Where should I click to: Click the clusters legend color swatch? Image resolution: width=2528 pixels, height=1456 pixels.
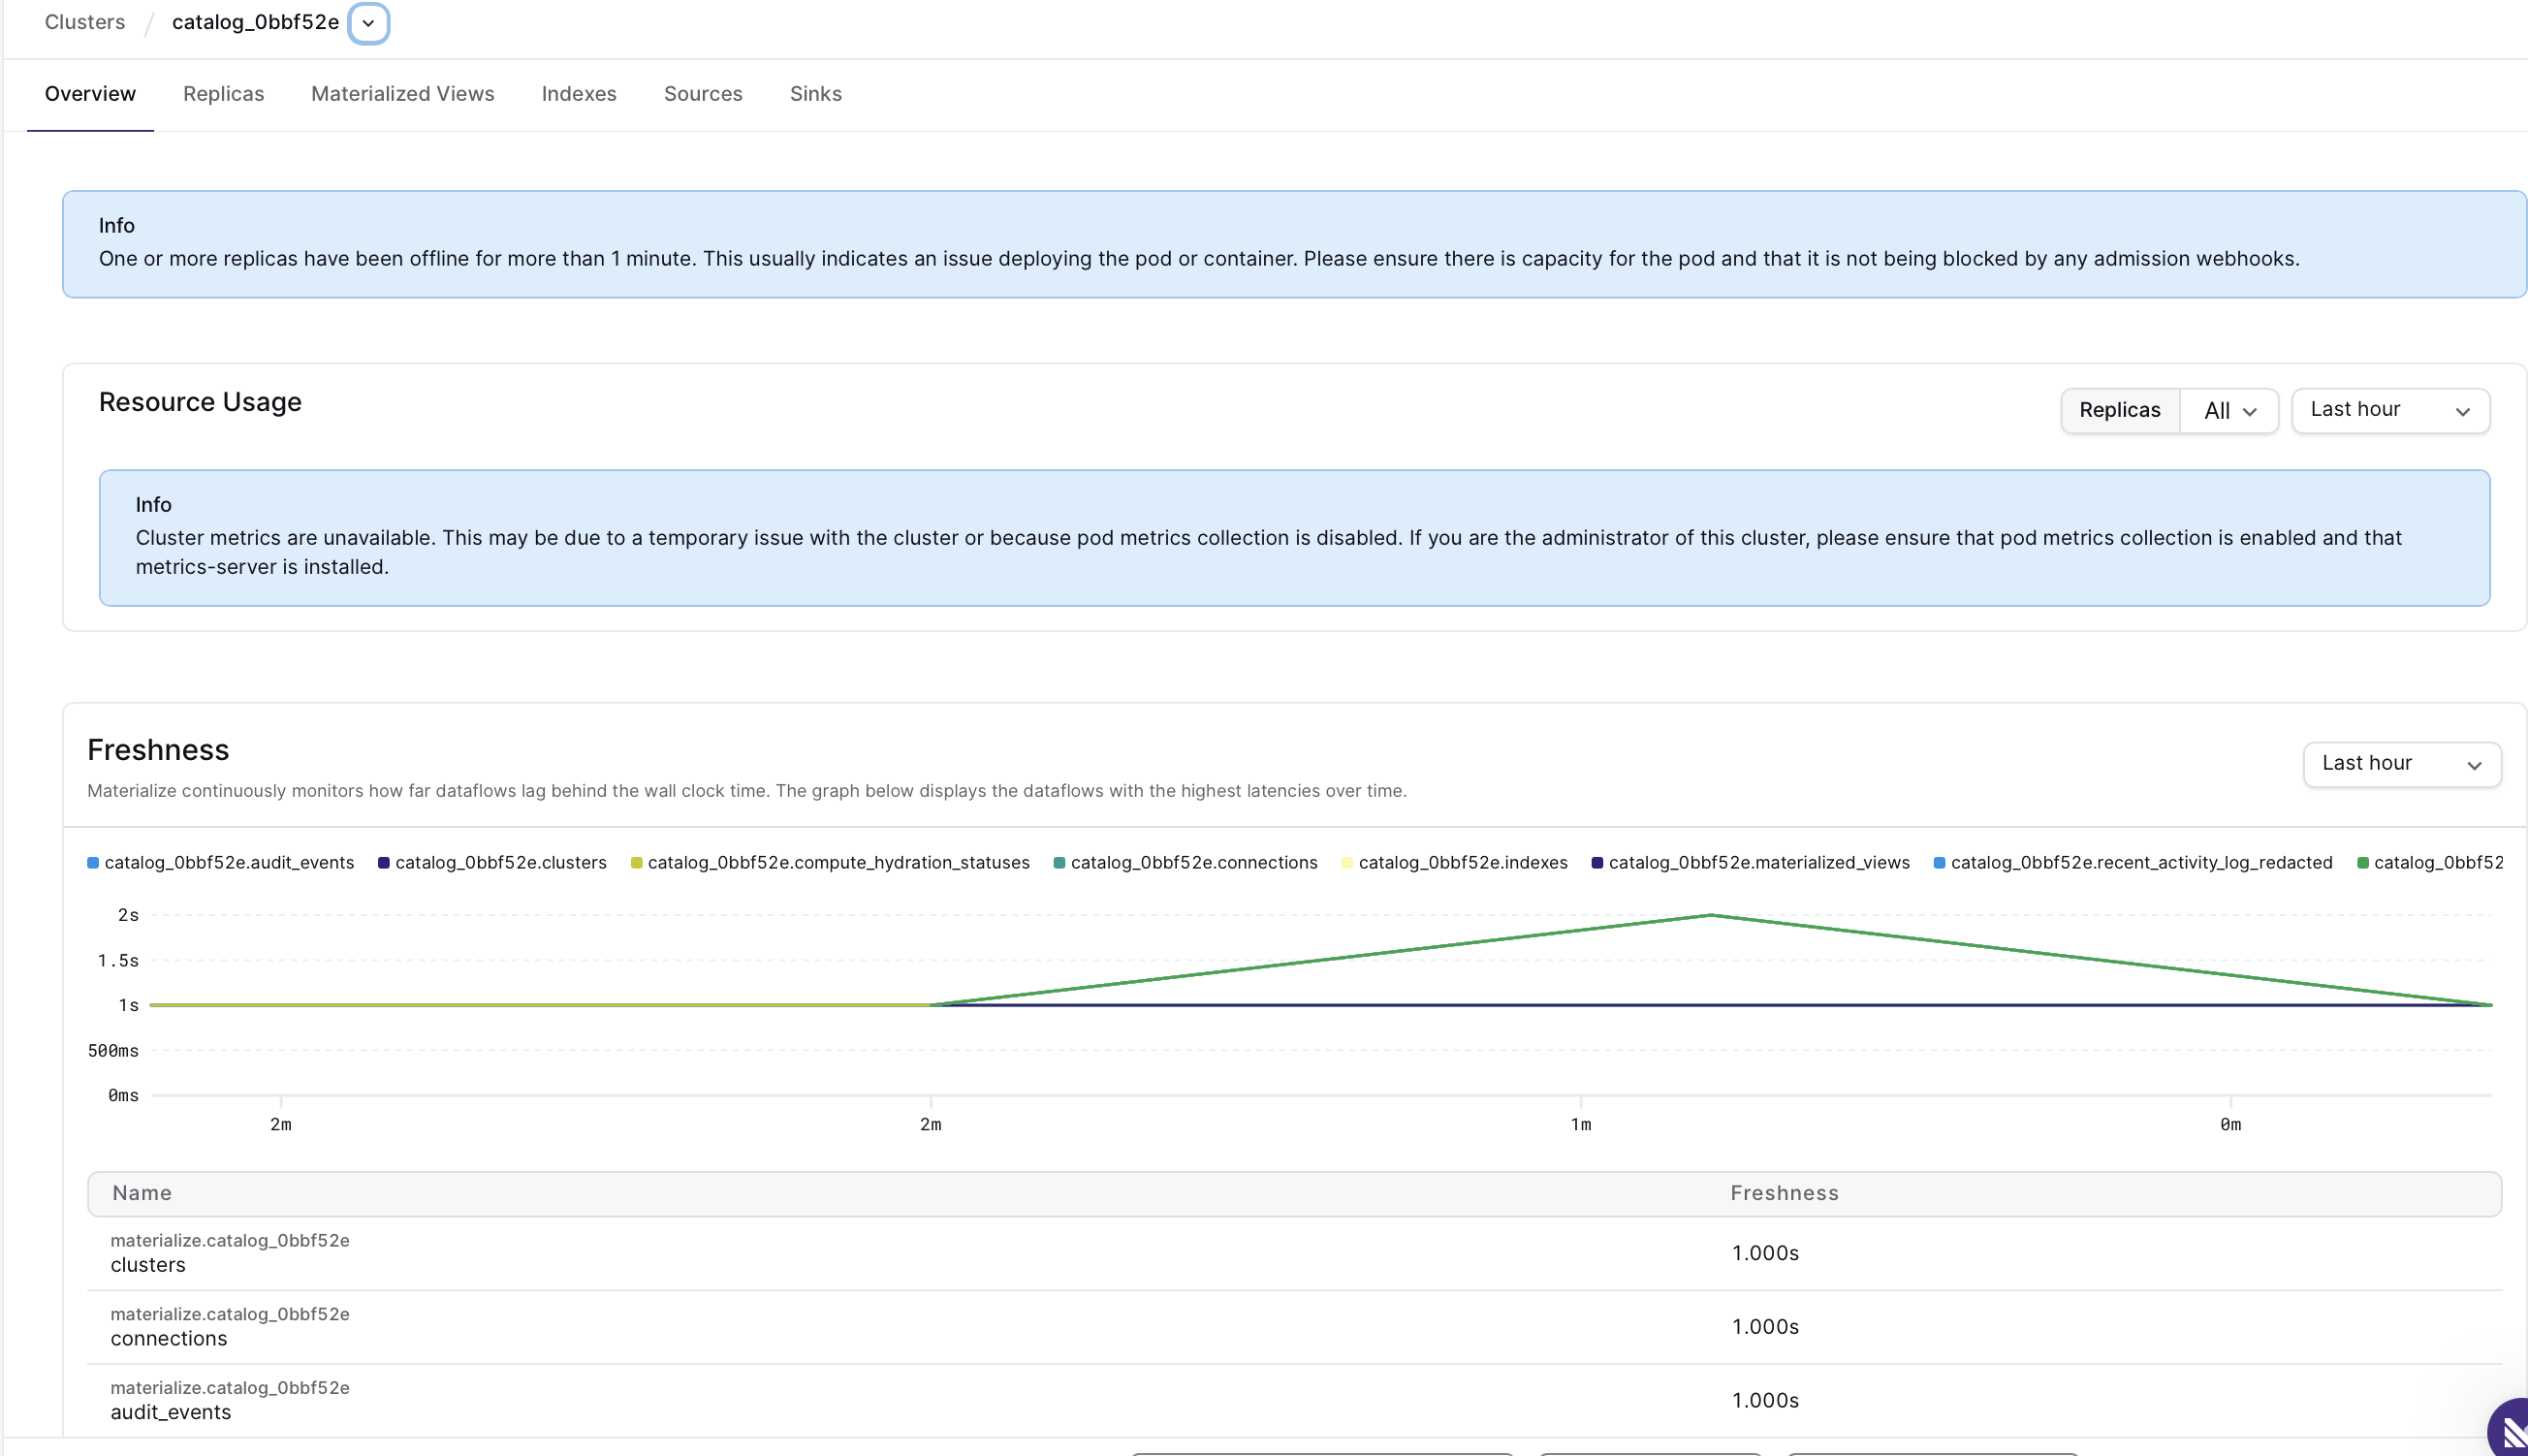point(384,863)
